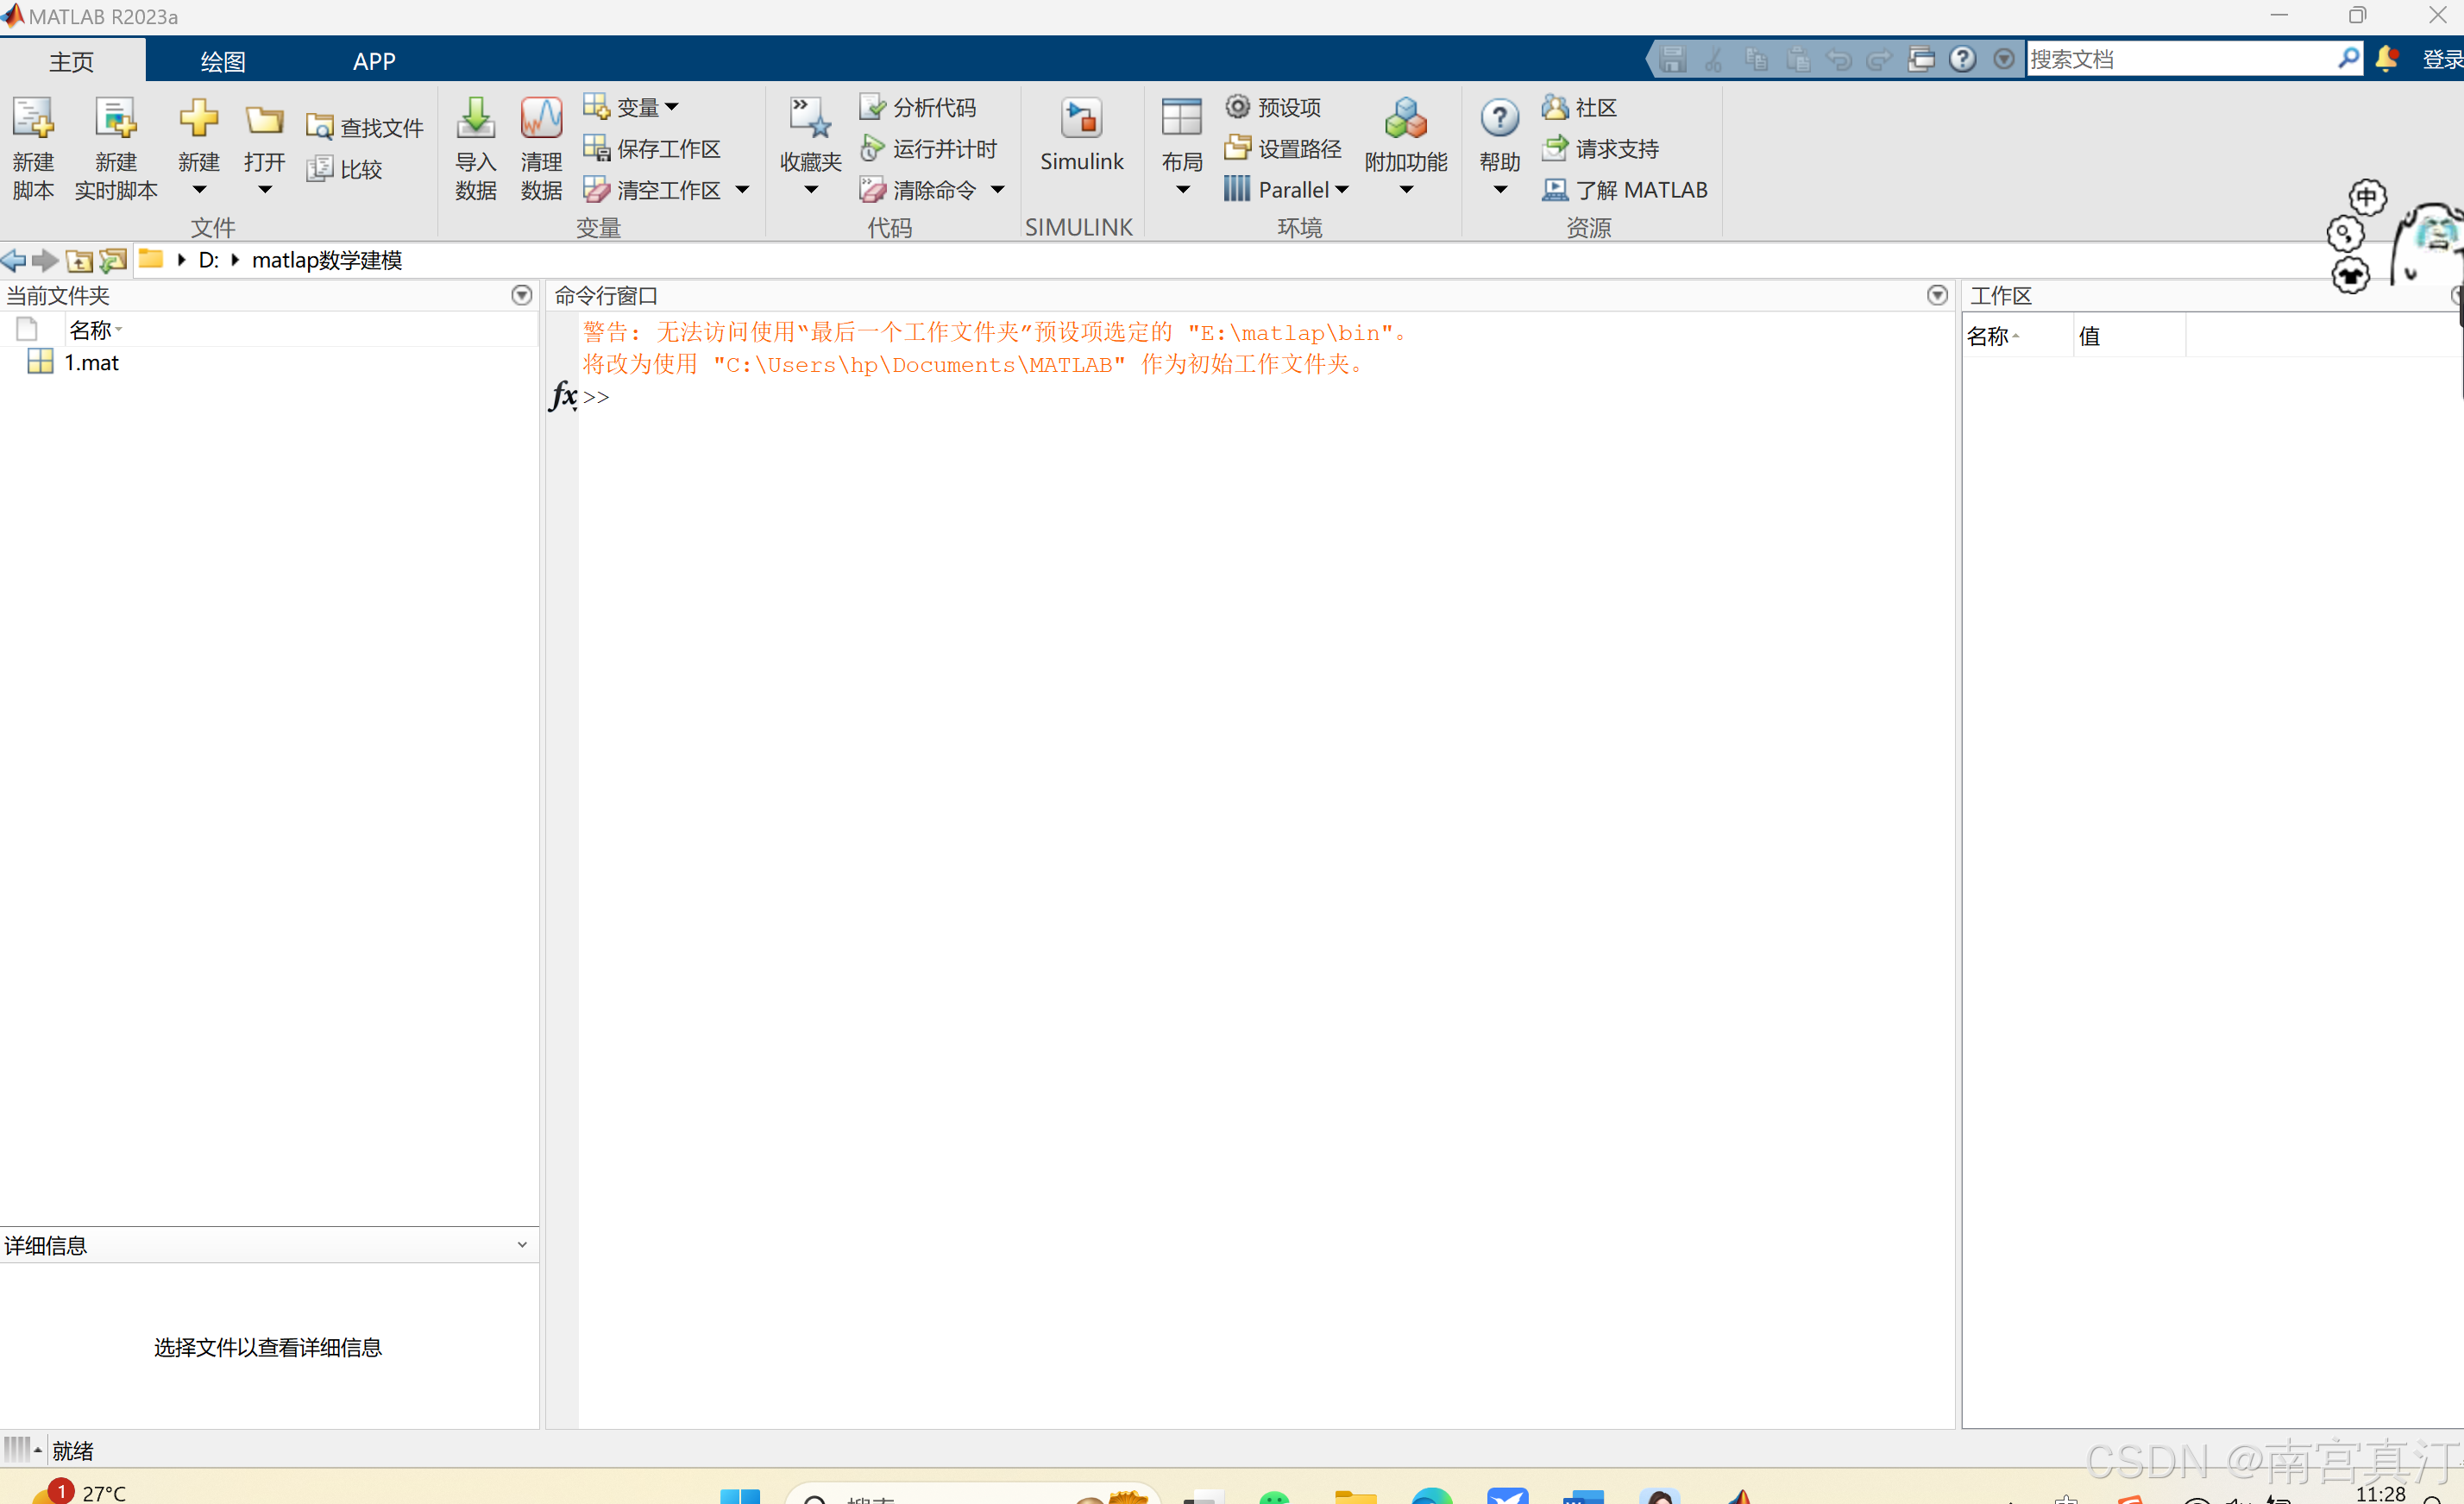Viewport: 2464px width, 1504px height.
Task: Click the up one level folder icon
Action: [x=79, y=261]
